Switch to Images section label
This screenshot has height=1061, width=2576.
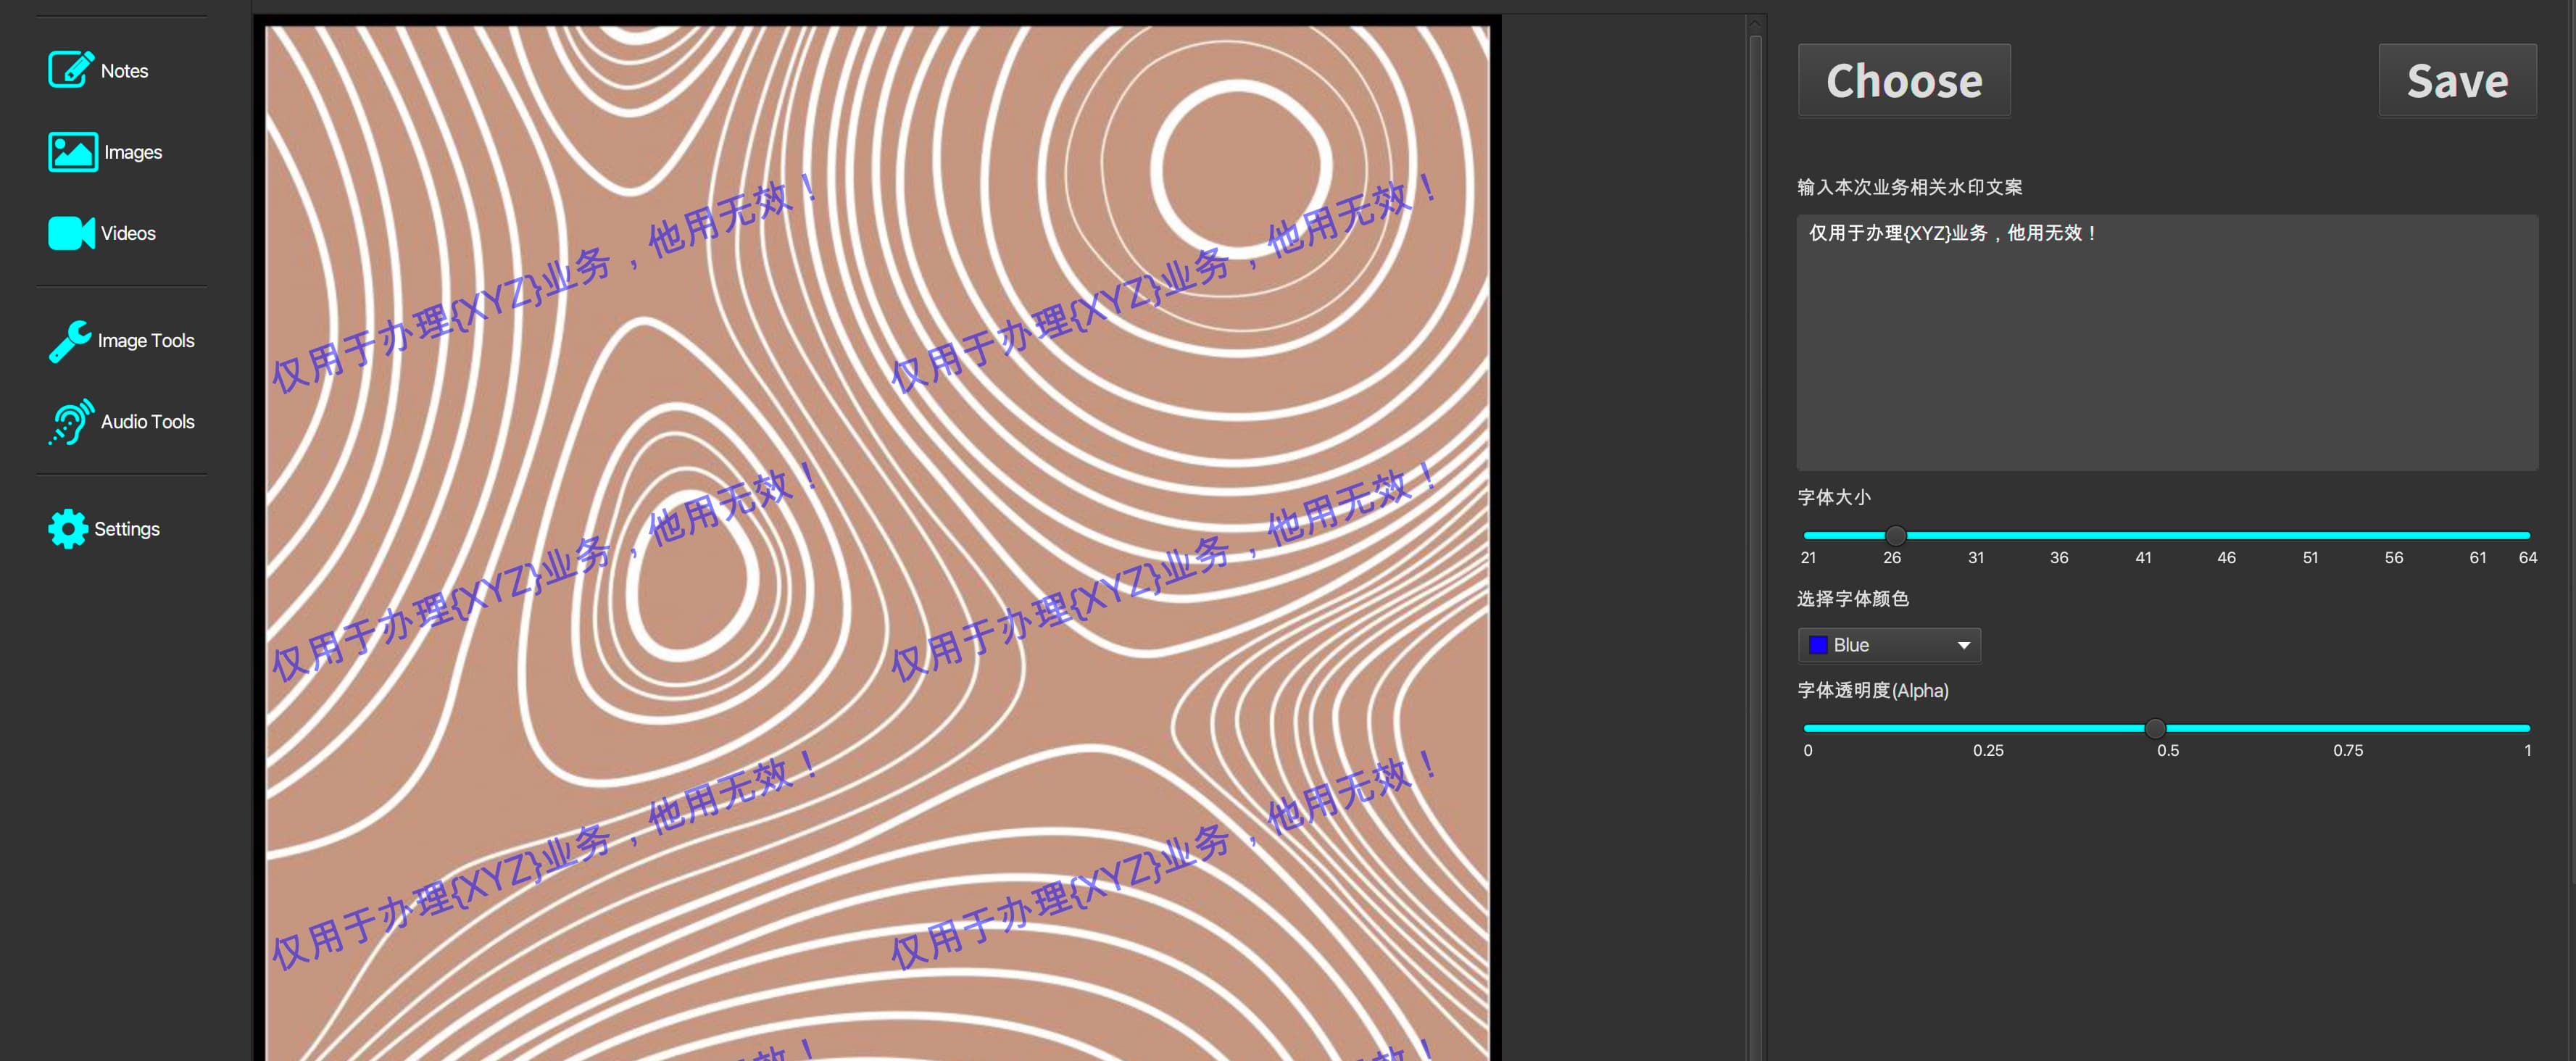pyautogui.click(x=133, y=152)
